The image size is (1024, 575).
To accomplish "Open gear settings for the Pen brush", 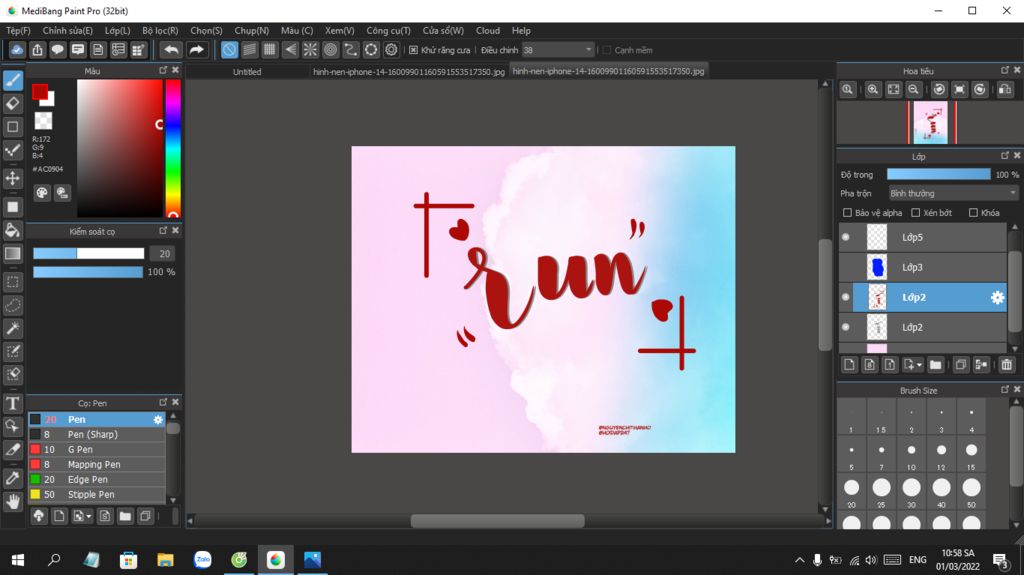I will [x=157, y=419].
